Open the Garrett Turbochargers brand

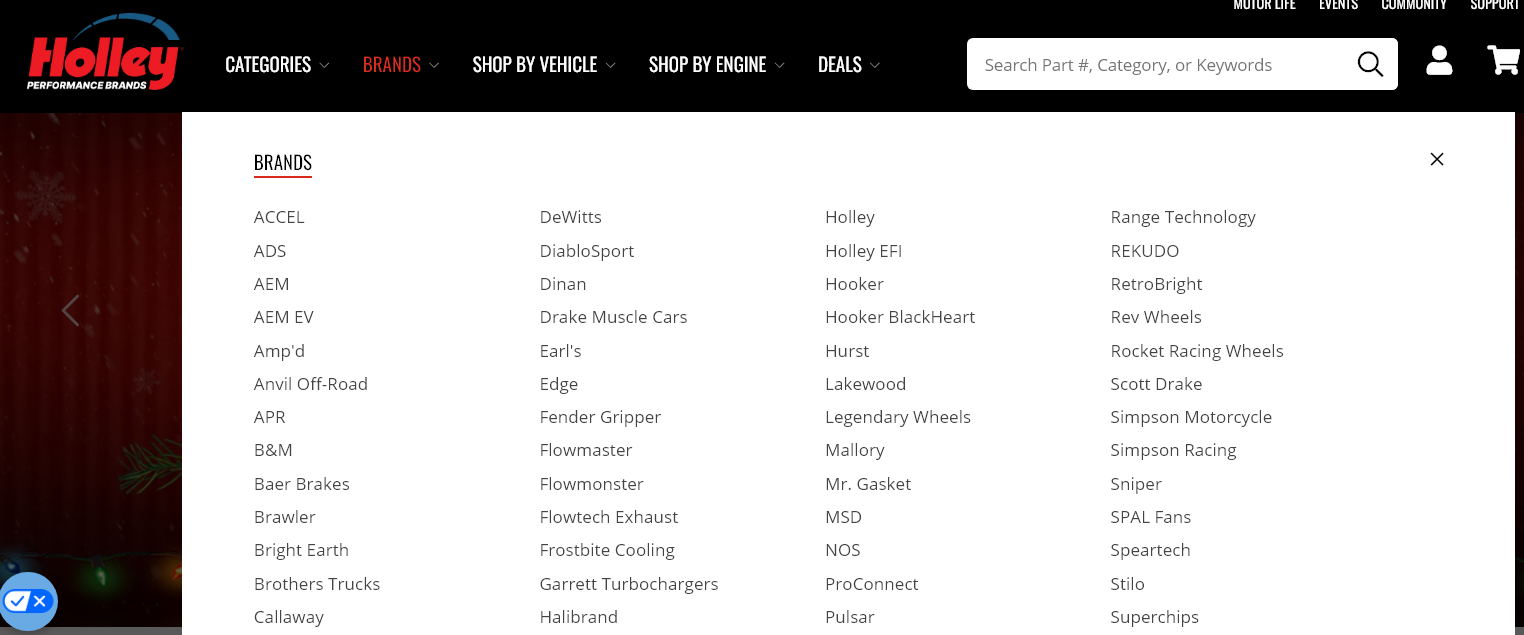(628, 584)
